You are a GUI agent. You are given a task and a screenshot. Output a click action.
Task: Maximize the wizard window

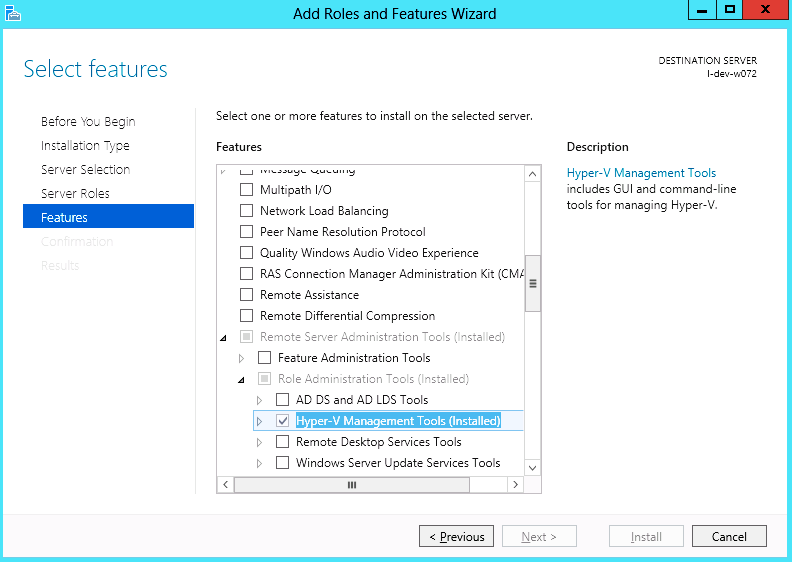730,10
